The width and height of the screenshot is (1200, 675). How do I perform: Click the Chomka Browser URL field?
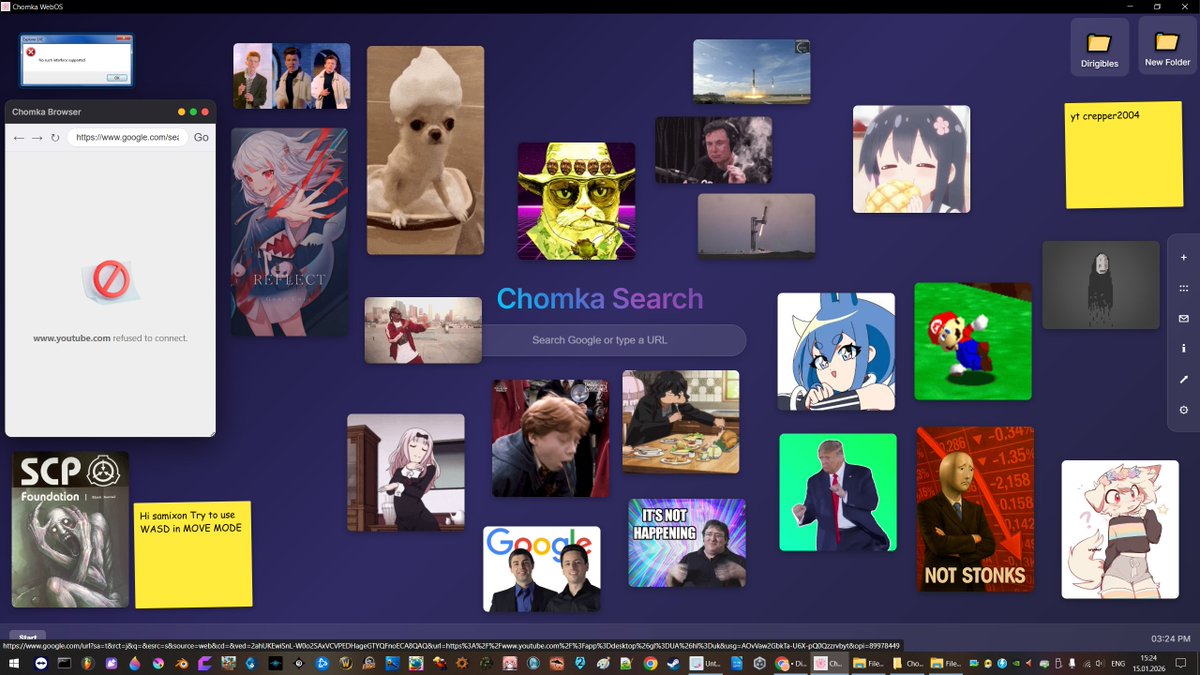coord(127,137)
